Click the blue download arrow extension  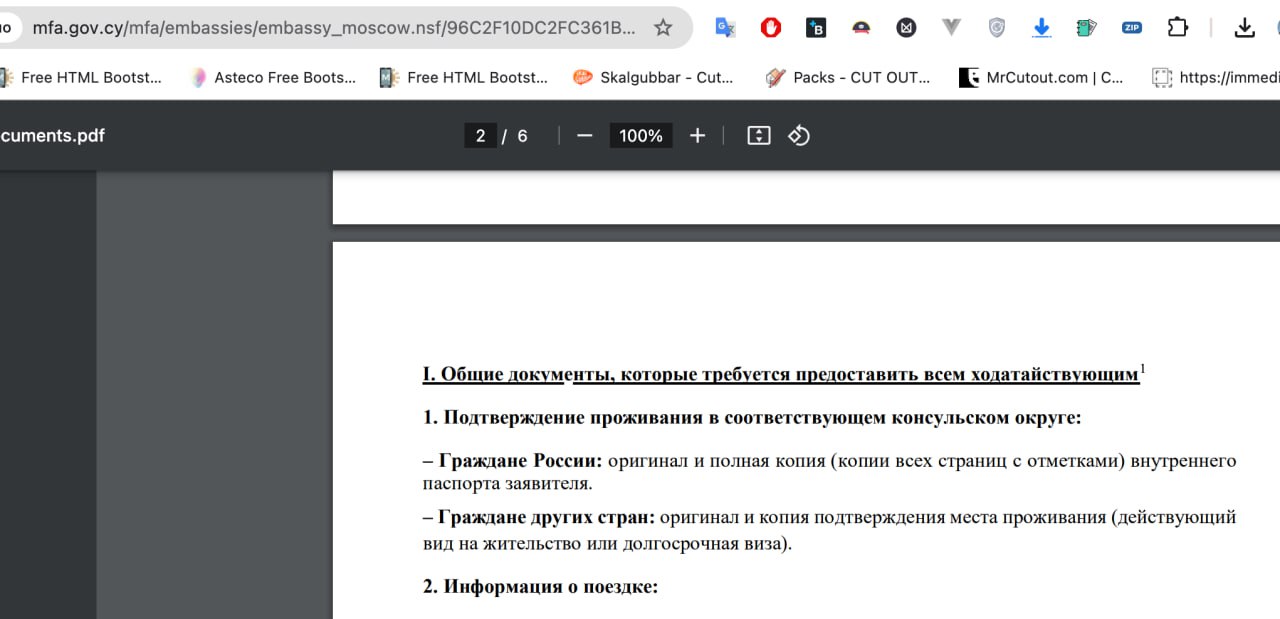point(1042,28)
